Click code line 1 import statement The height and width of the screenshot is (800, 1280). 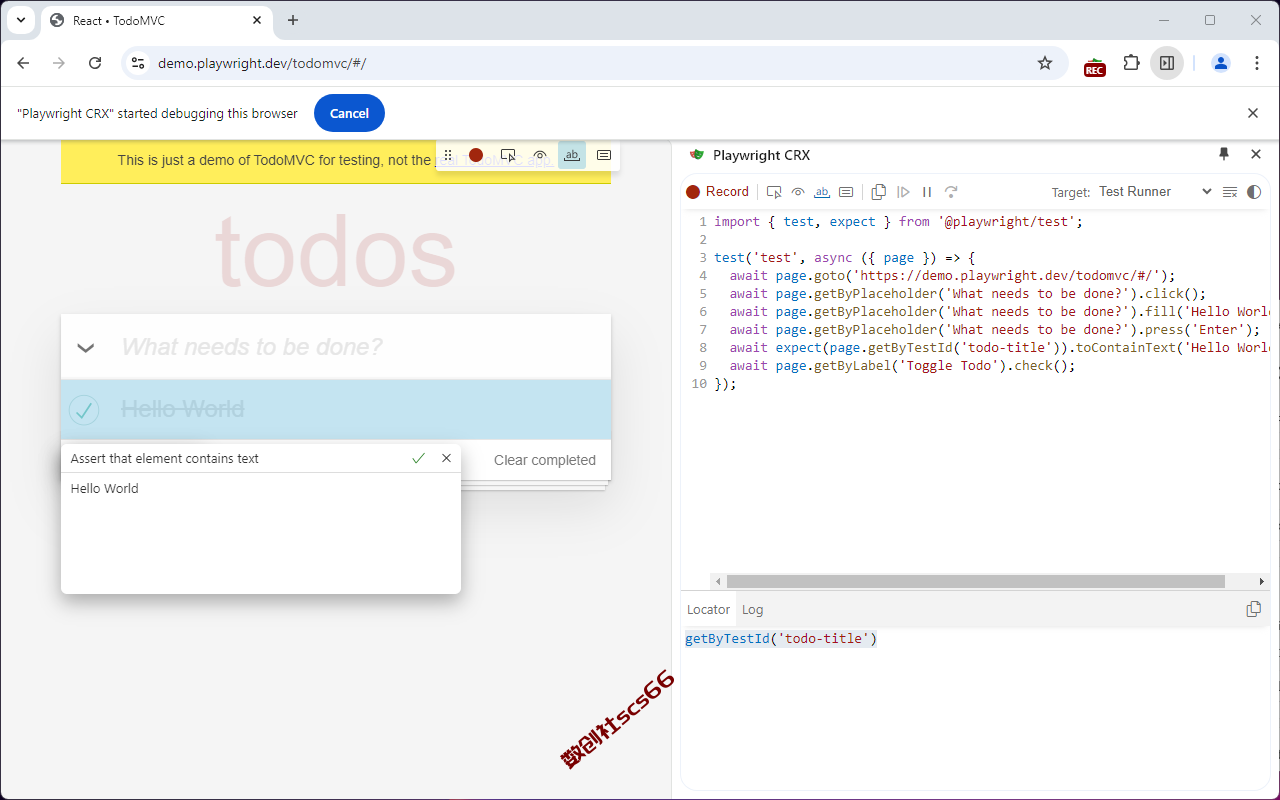coord(898,222)
